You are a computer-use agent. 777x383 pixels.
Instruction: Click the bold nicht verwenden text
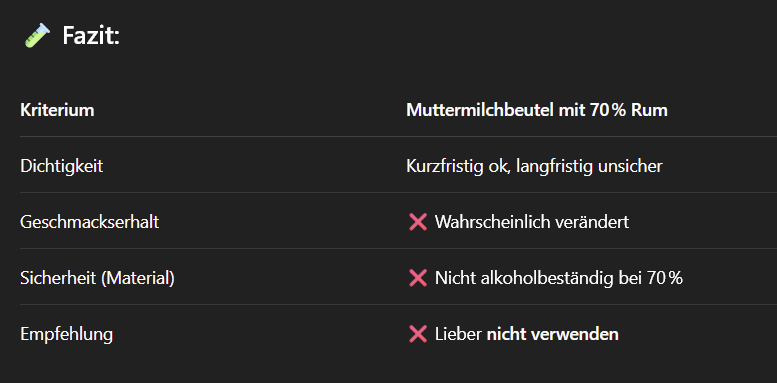[553, 334]
